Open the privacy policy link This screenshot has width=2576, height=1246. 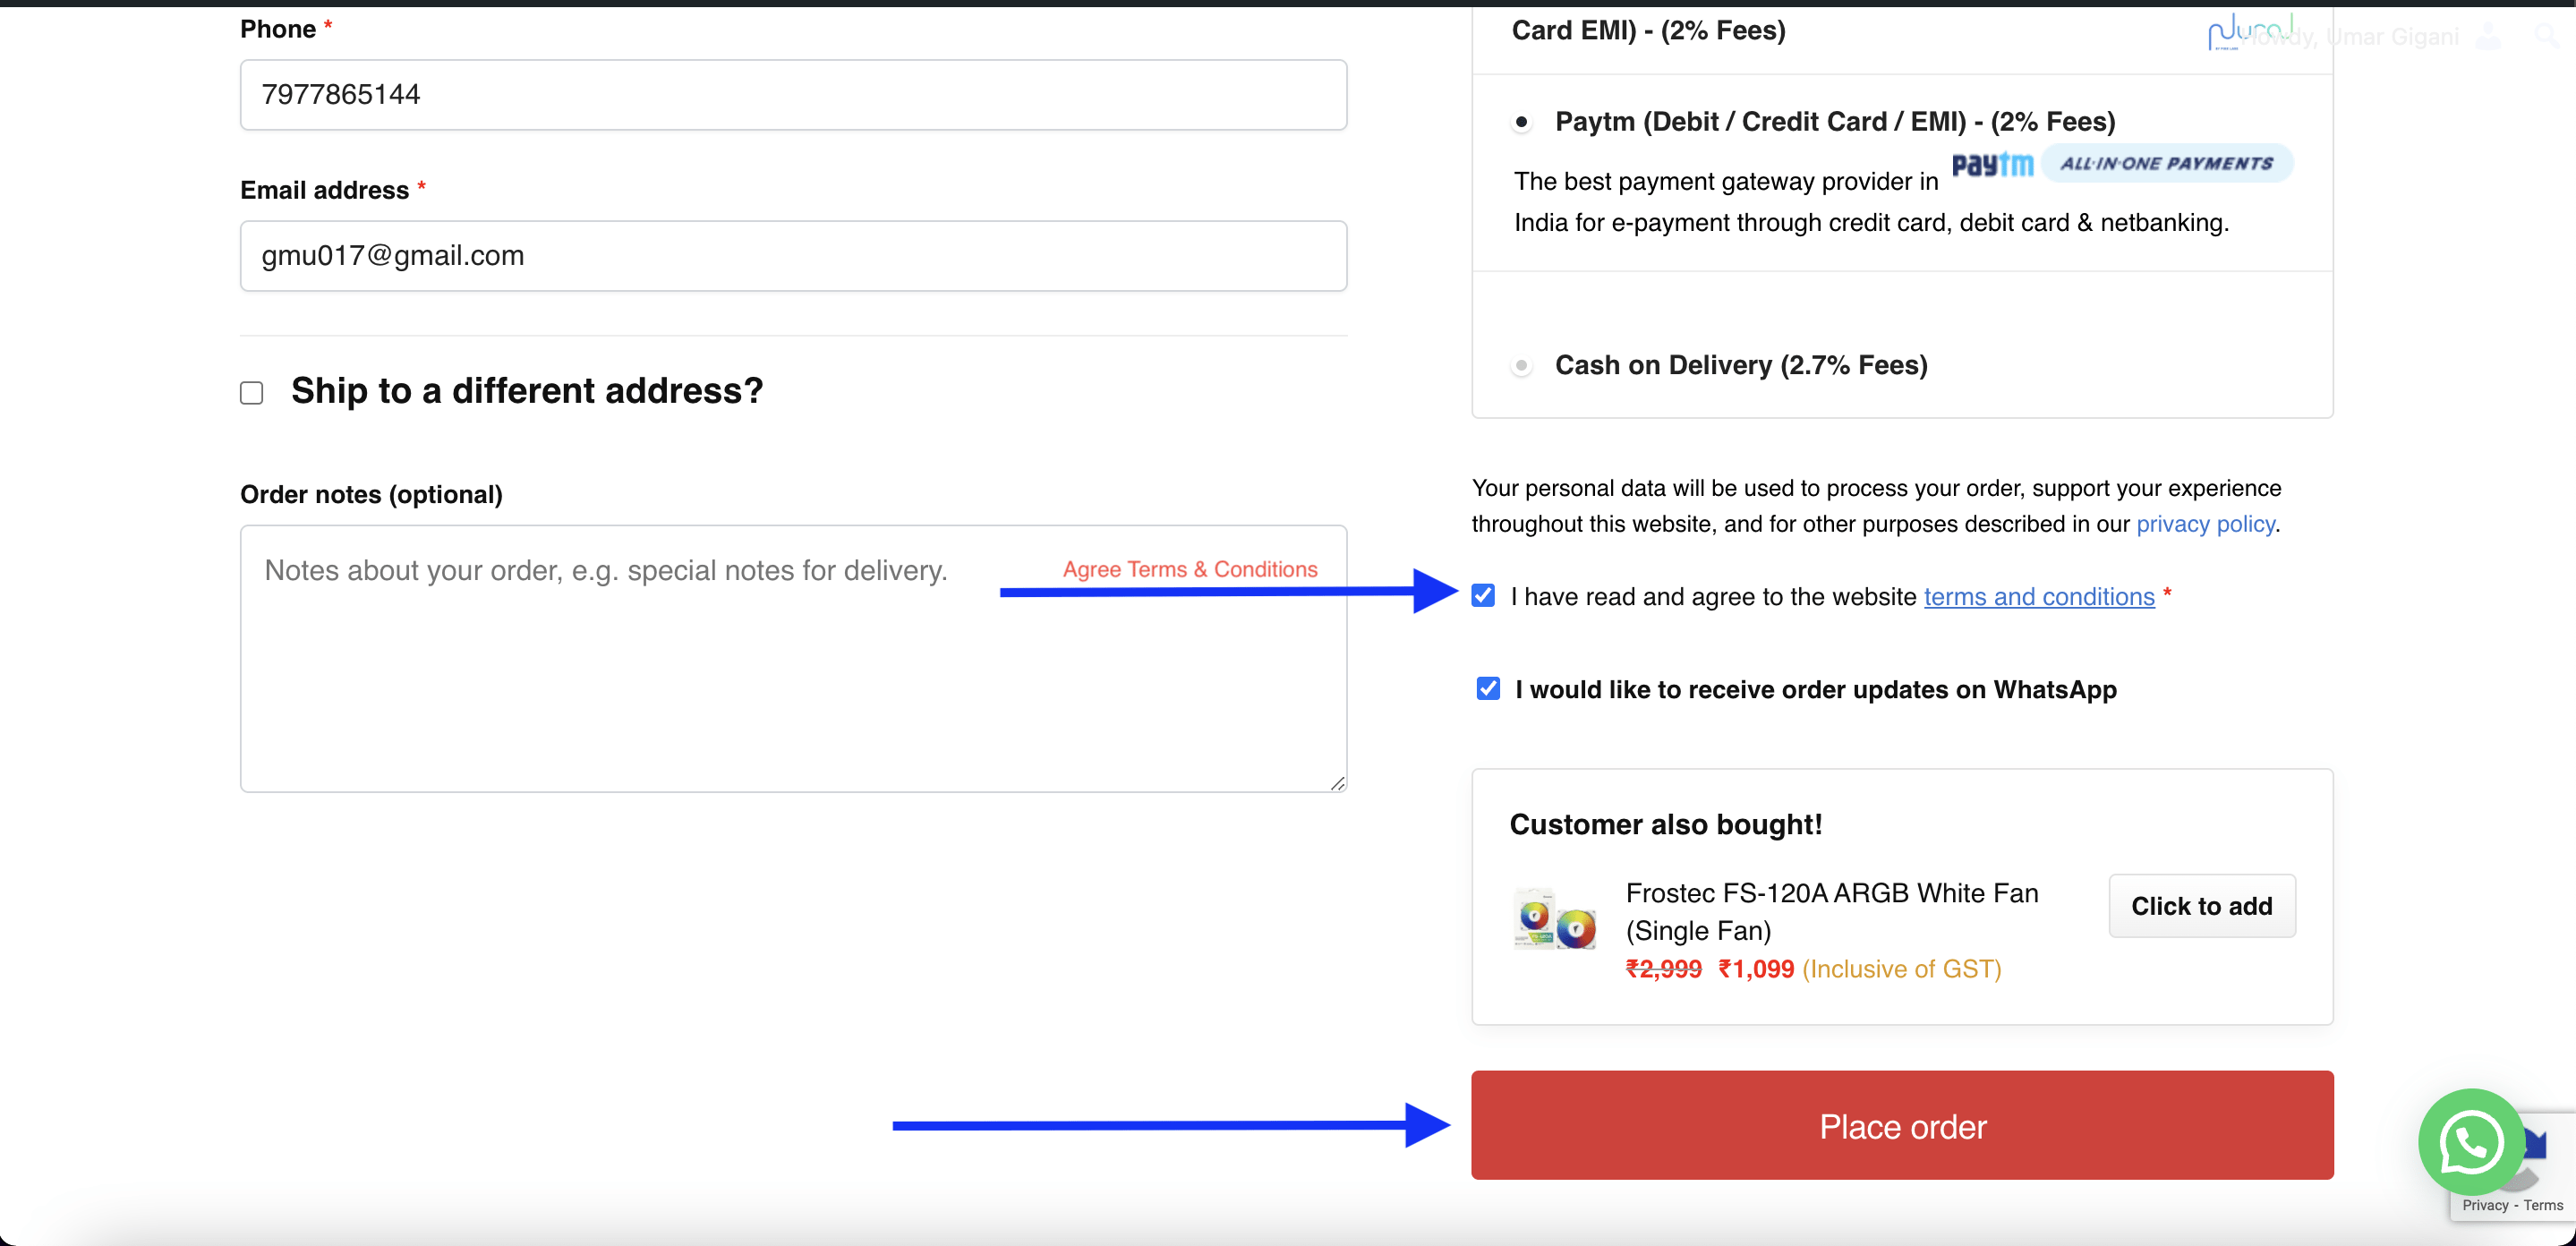coord(2205,524)
